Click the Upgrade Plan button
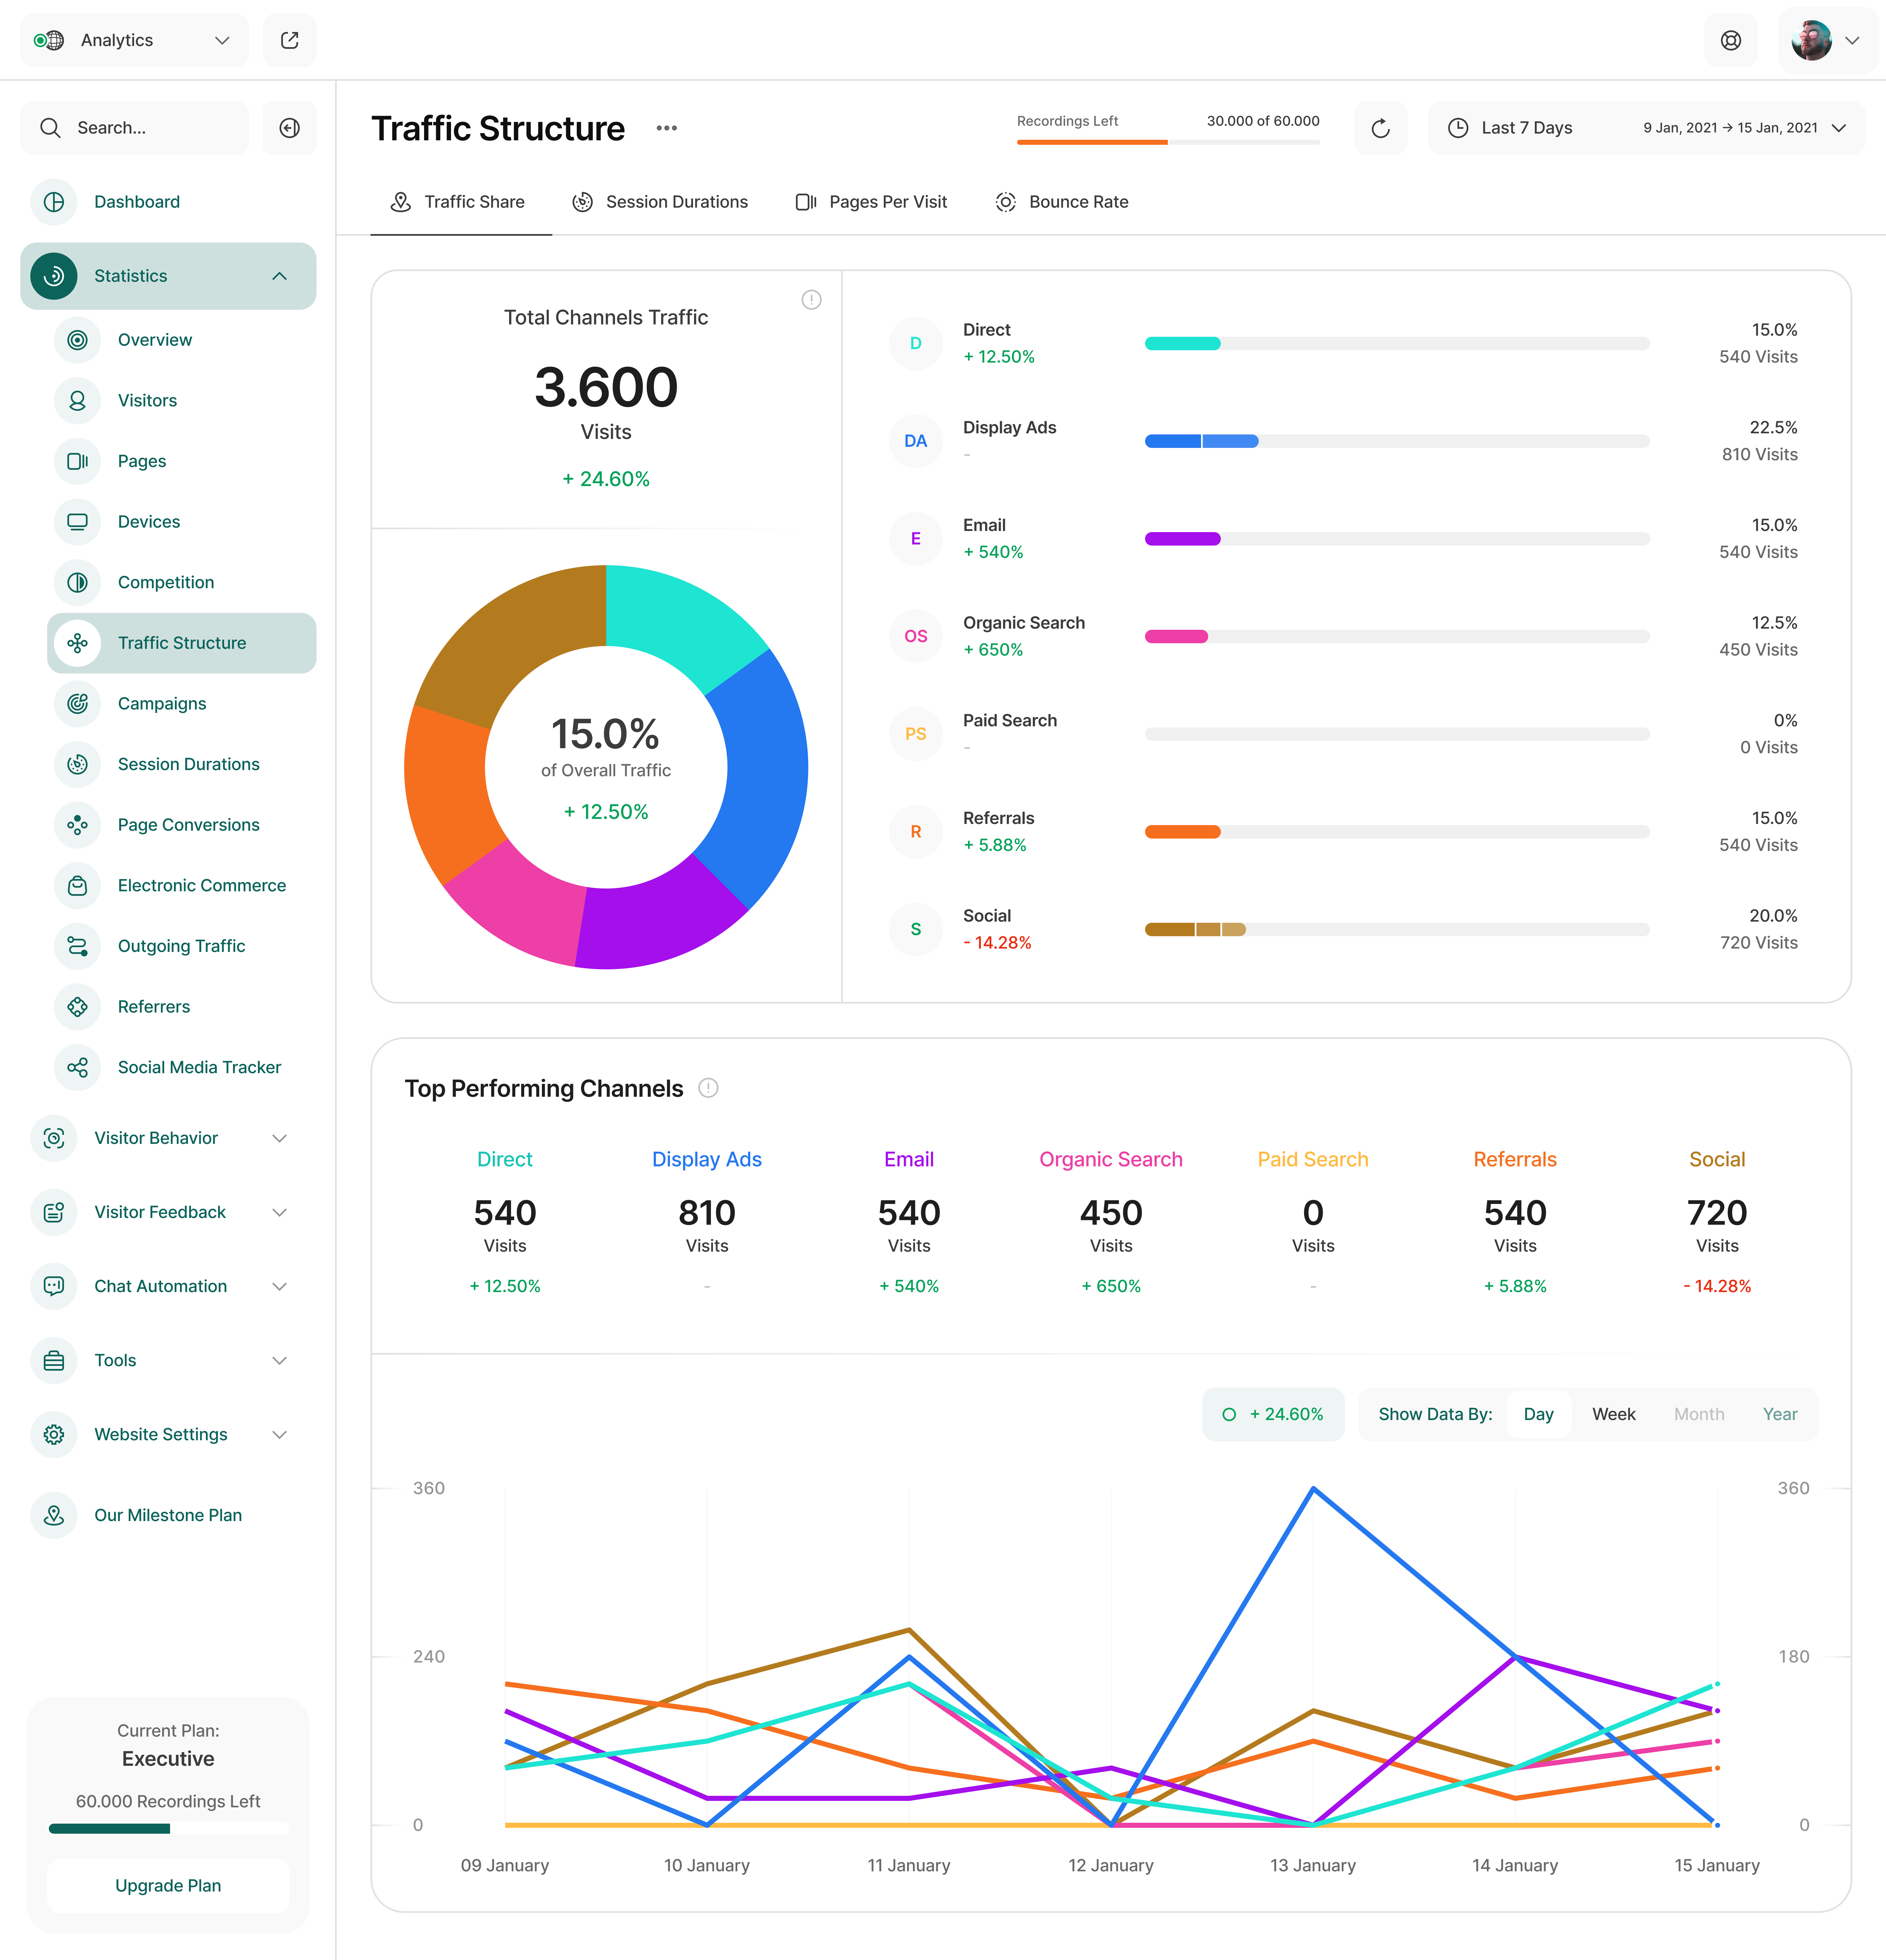This screenshot has height=1960, width=1886. (x=168, y=1886)
